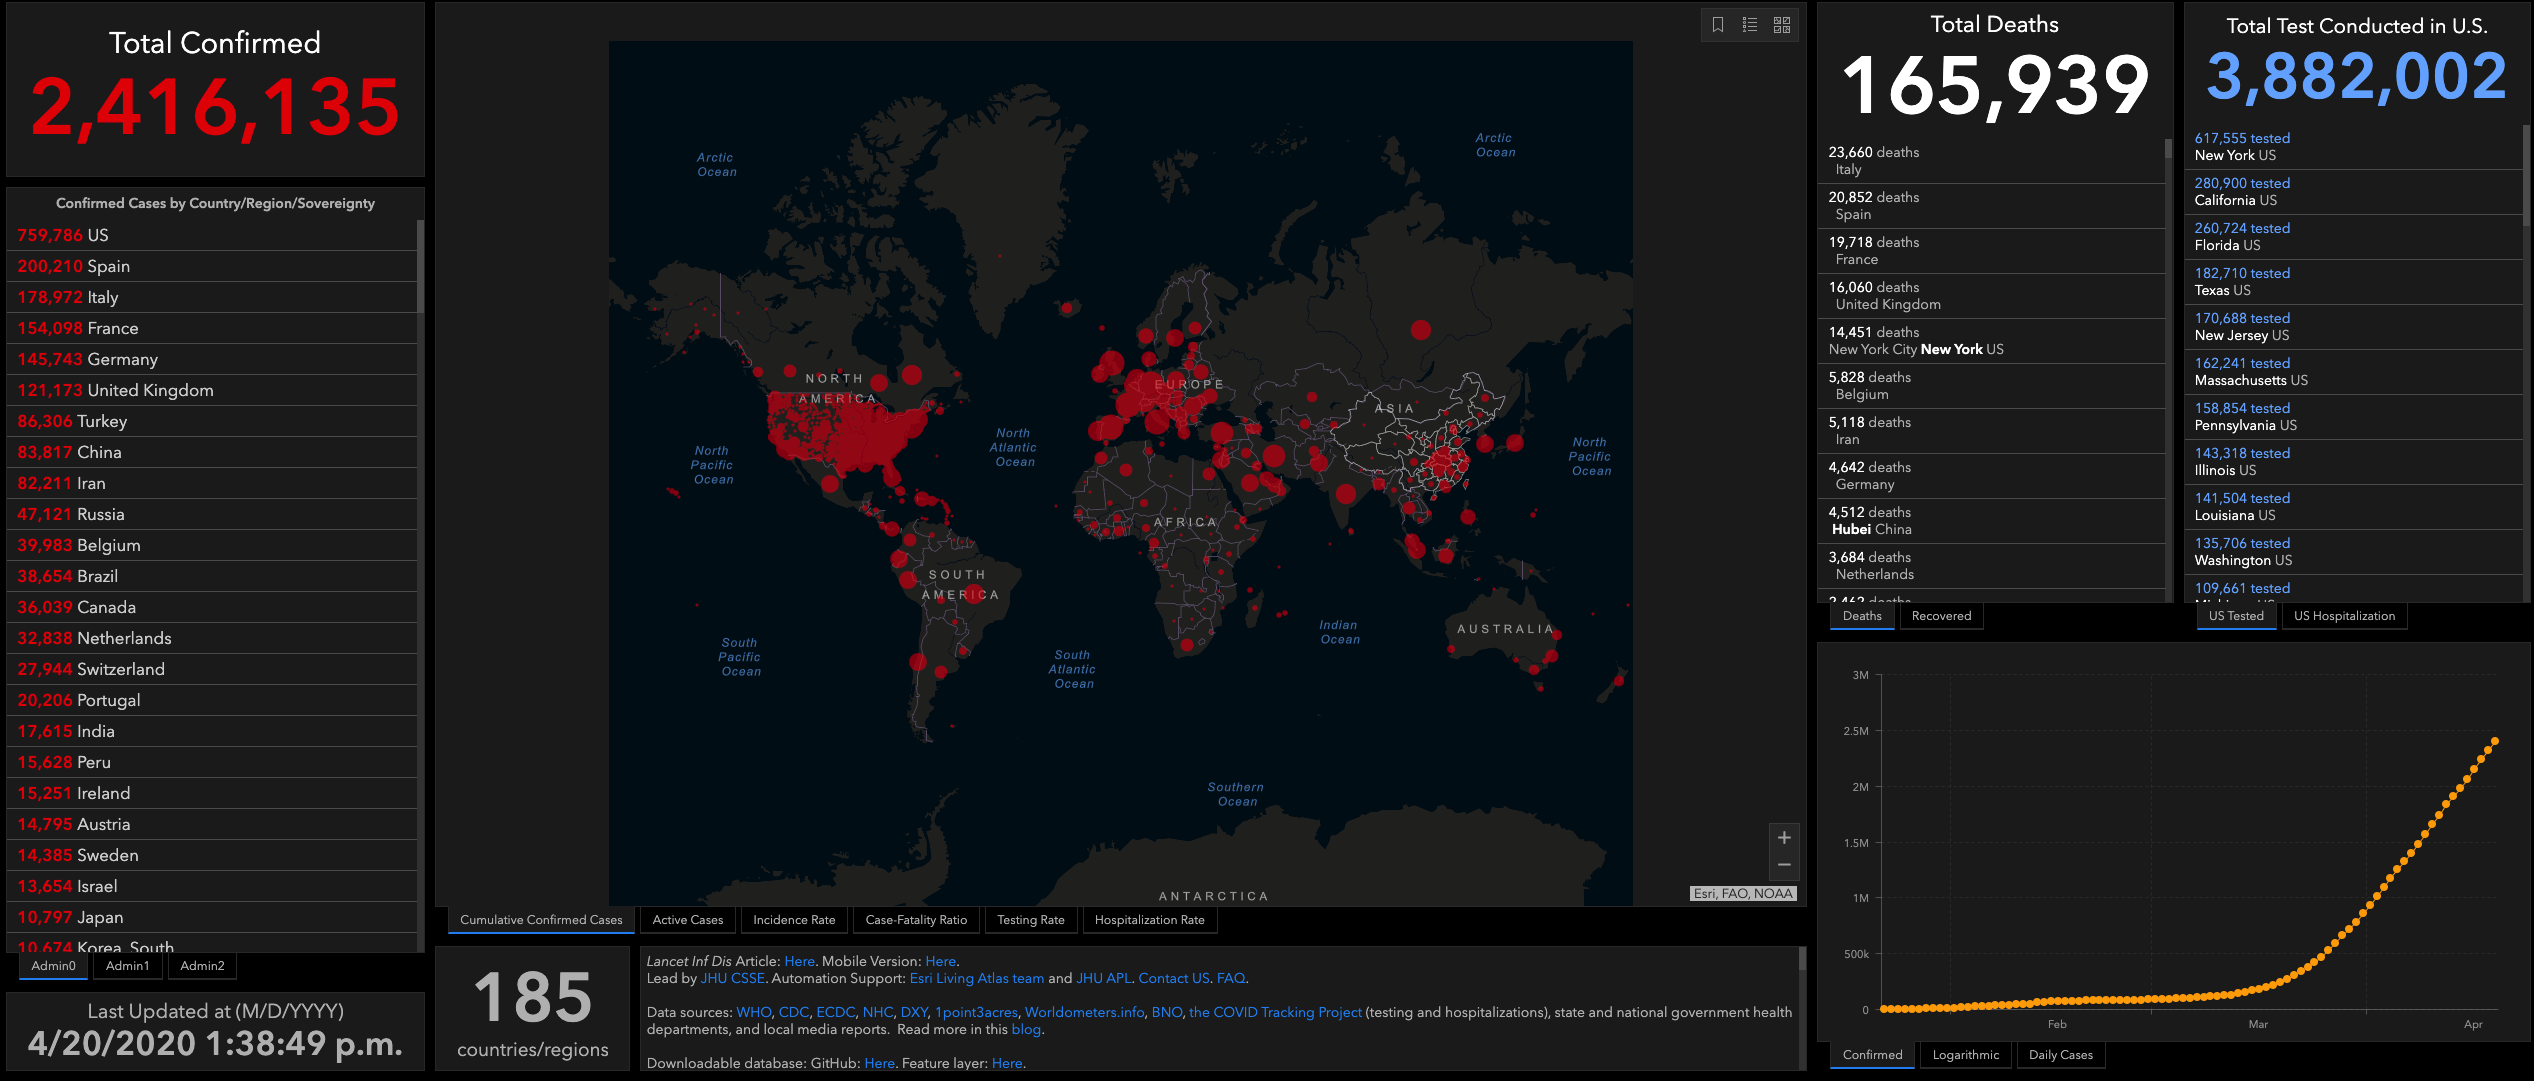
Task: Switch to the Admin1 list tab
Action: tap(128, 966)
